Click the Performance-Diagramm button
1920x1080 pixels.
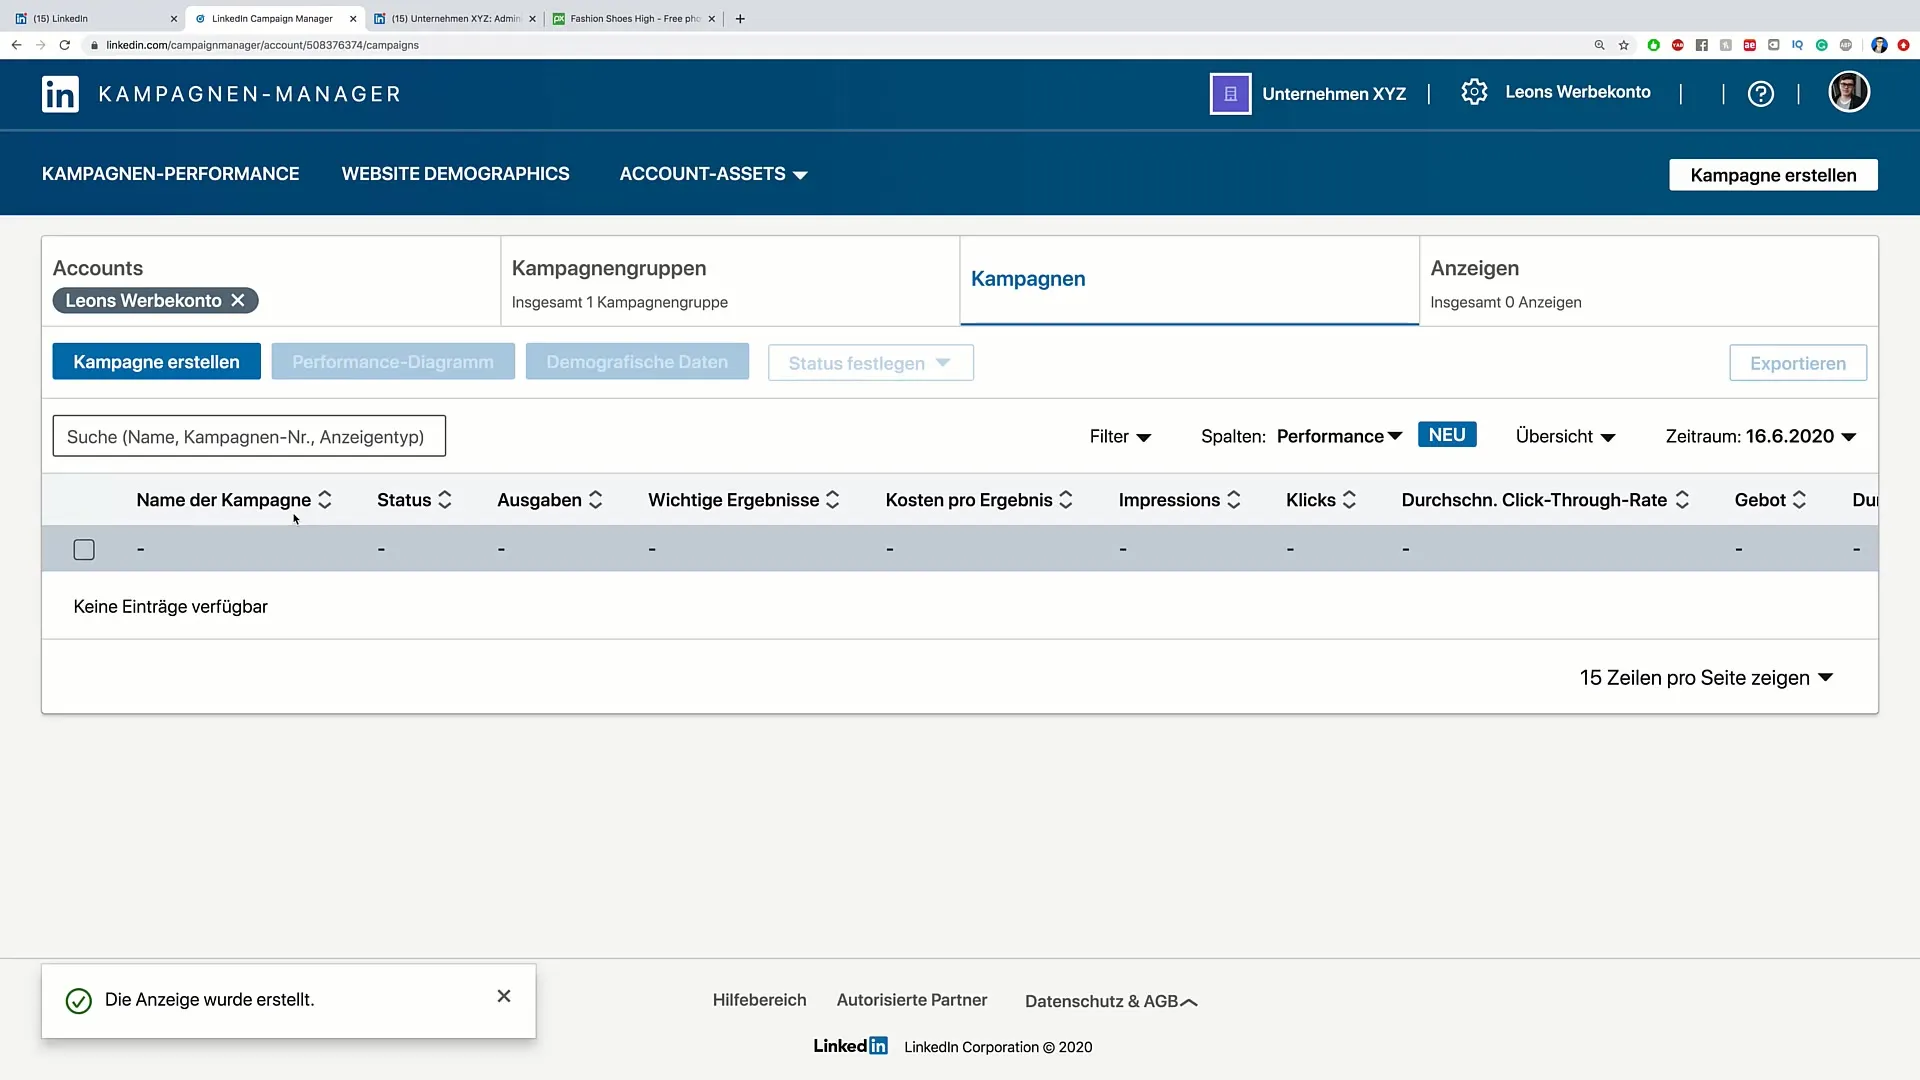coord(393,362)
